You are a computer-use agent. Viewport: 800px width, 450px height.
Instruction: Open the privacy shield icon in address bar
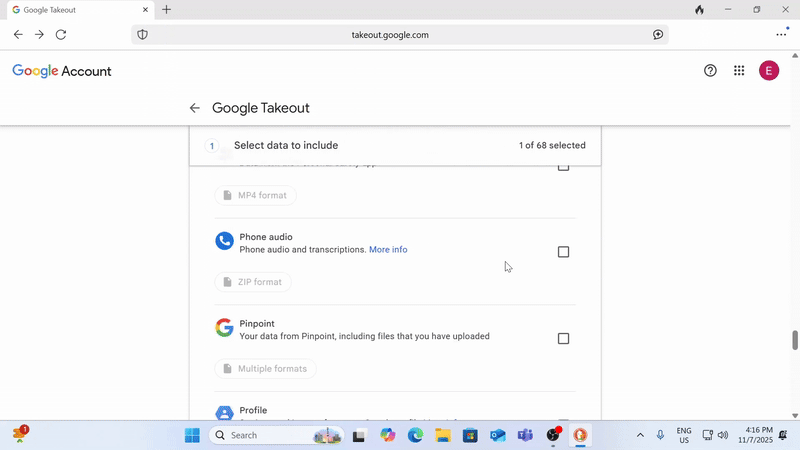[x=142, y=35]
